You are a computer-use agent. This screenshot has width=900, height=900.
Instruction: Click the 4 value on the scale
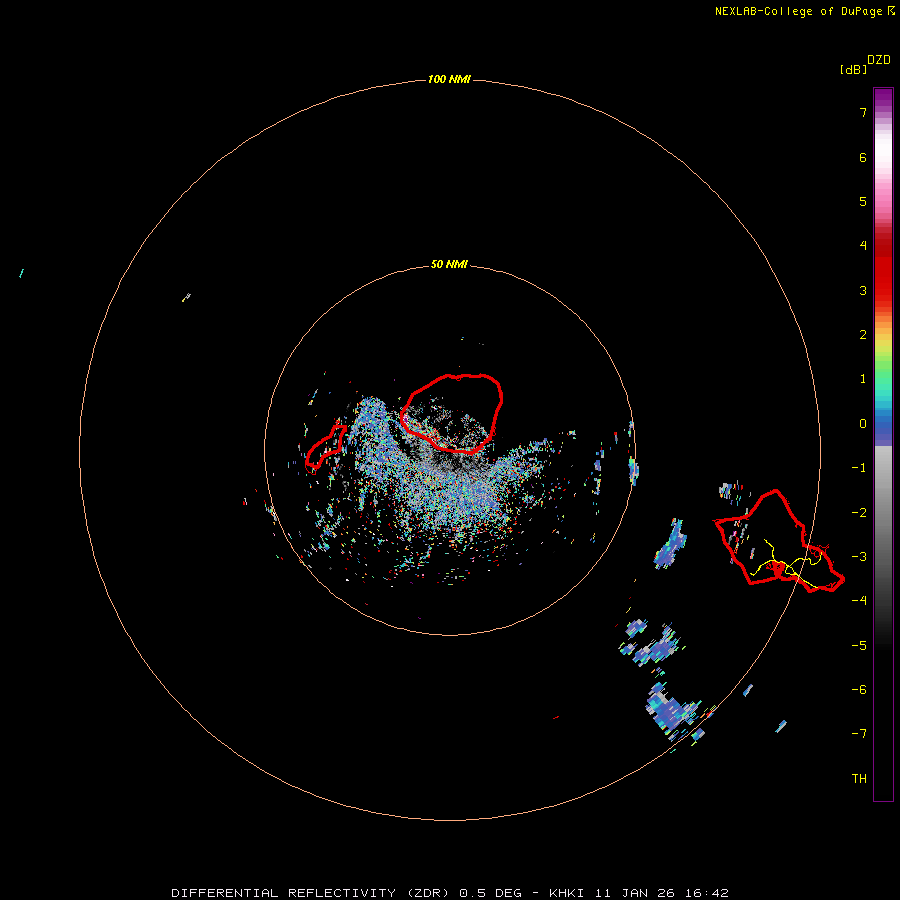tap(863, 246)
